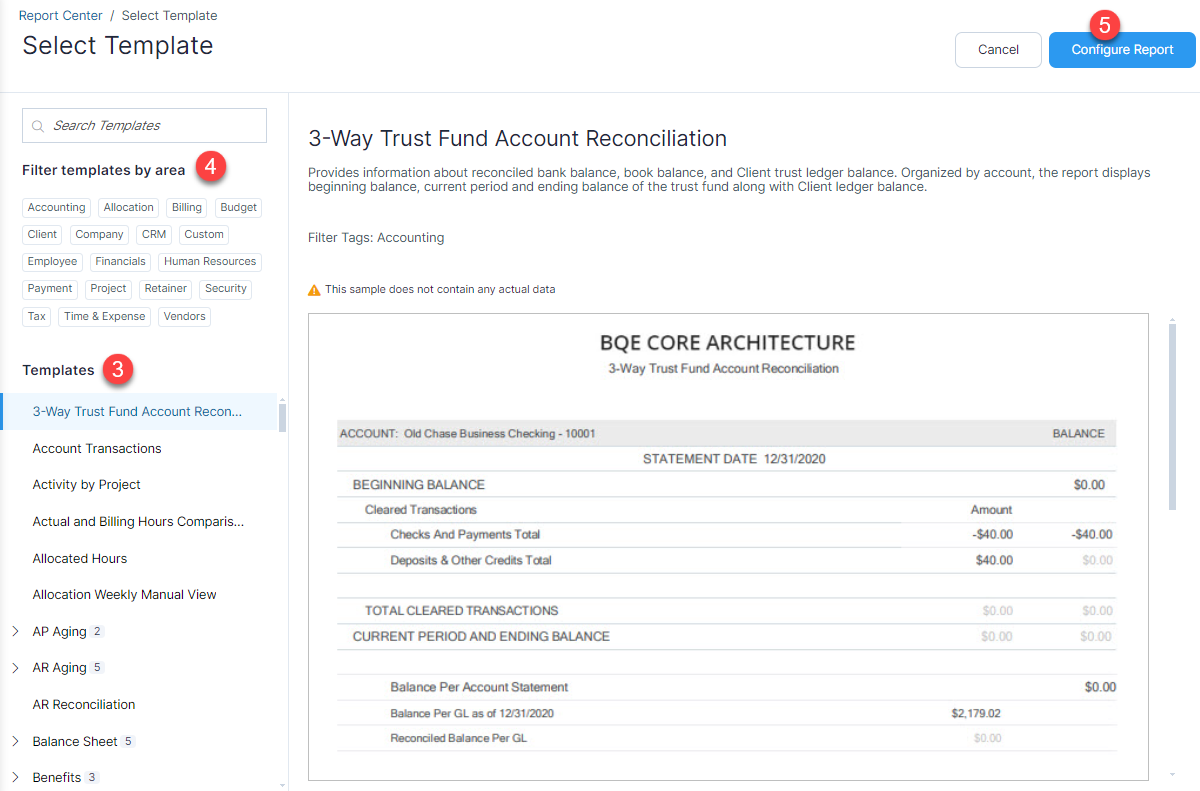Filter templates by Custom tag
The image size is (1200, 791).
tap(204, 235)
